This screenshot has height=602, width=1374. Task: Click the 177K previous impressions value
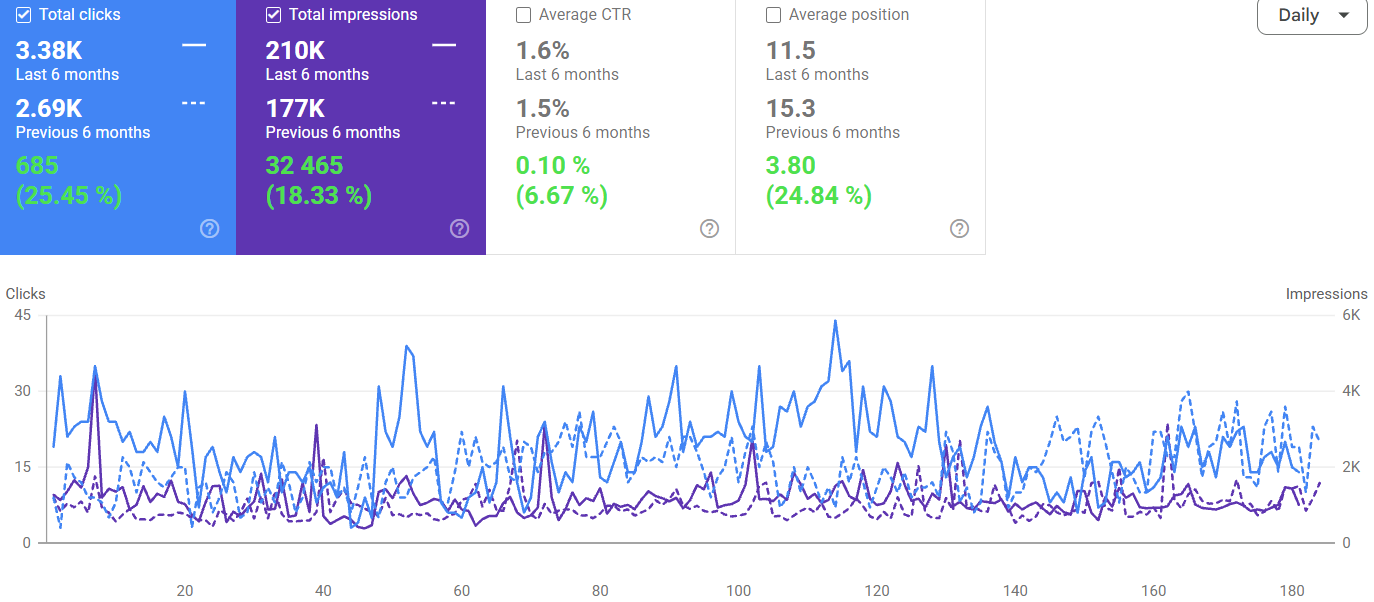pyautogui.click(x=296, y=108)
